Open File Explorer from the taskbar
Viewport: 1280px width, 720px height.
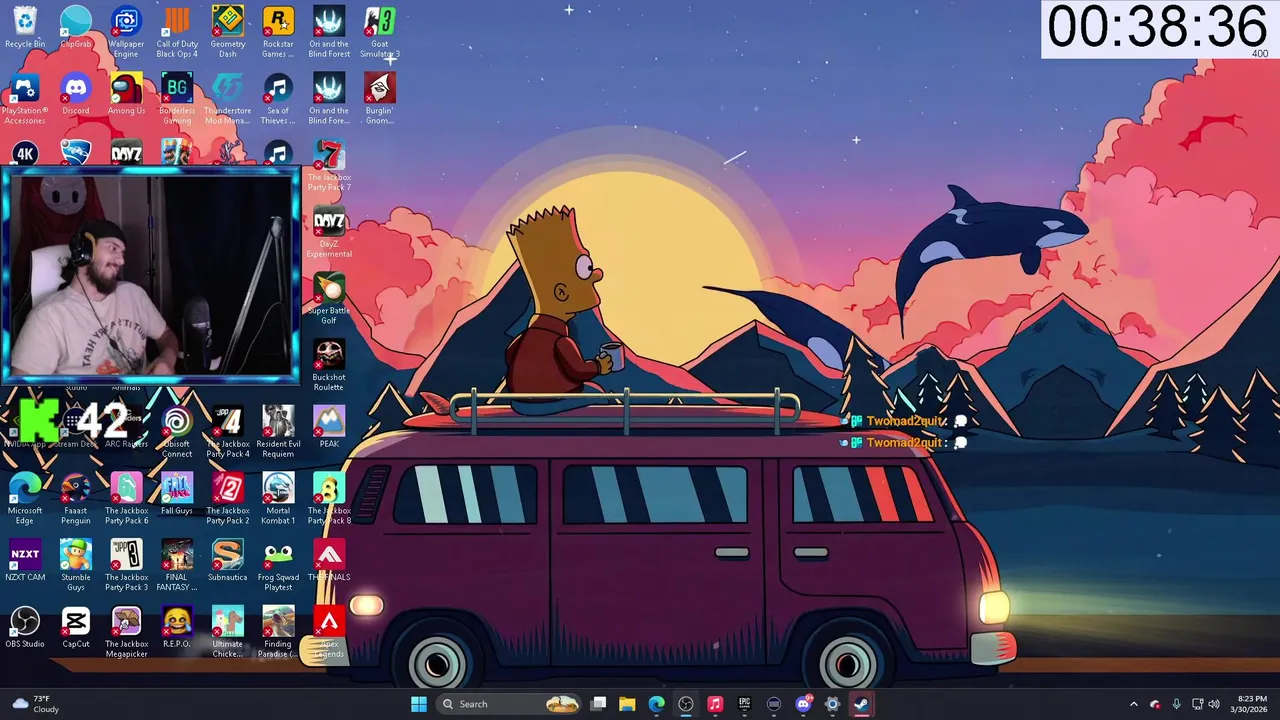(x=627, y=704)
